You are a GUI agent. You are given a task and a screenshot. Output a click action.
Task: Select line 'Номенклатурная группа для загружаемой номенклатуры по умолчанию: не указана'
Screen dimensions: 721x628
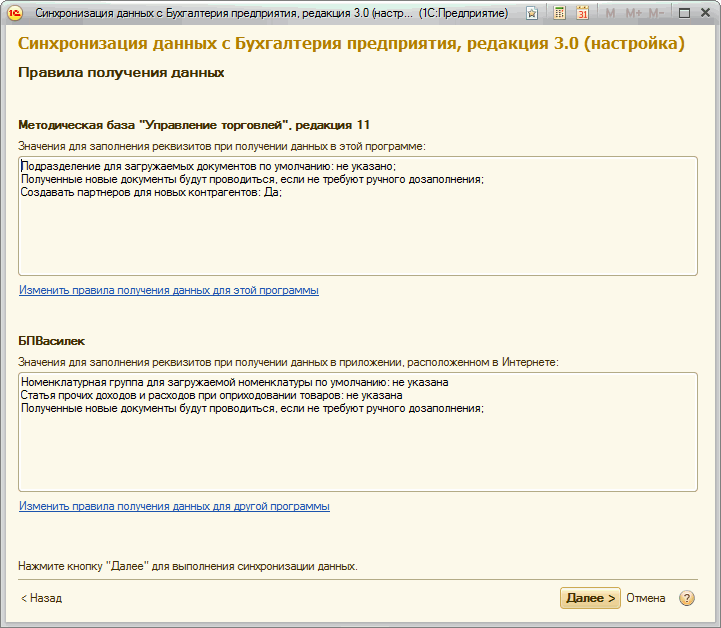coord(235,382)
